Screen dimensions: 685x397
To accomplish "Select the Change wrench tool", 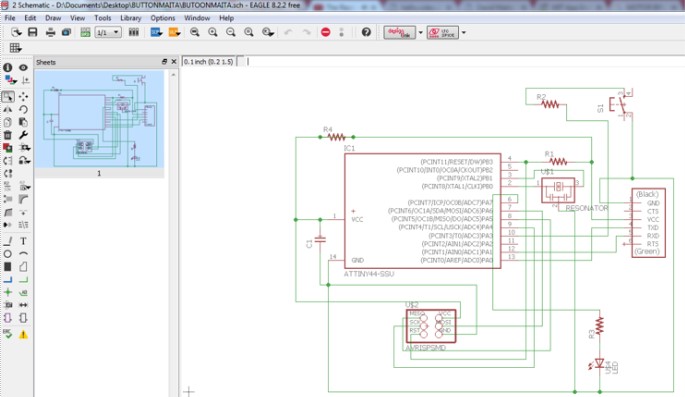I will tap(24, 135).
